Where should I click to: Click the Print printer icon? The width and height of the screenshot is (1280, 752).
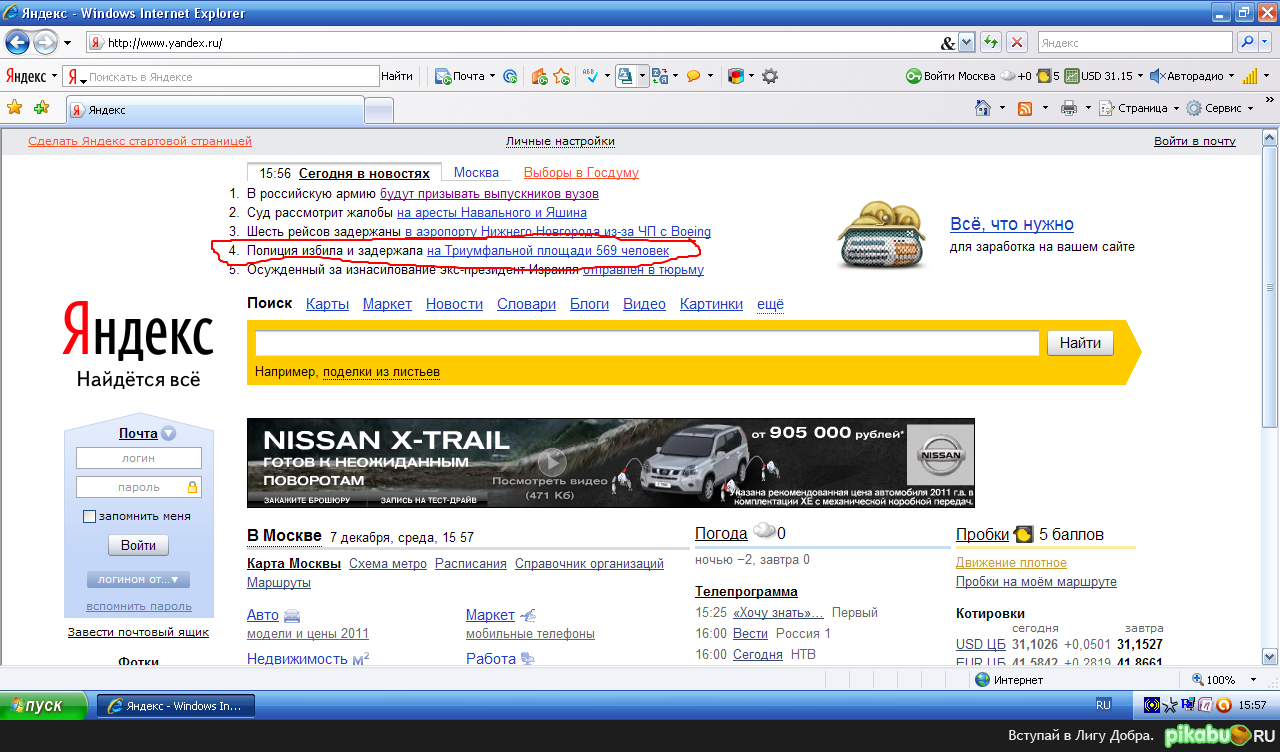tap(1068, 108)
